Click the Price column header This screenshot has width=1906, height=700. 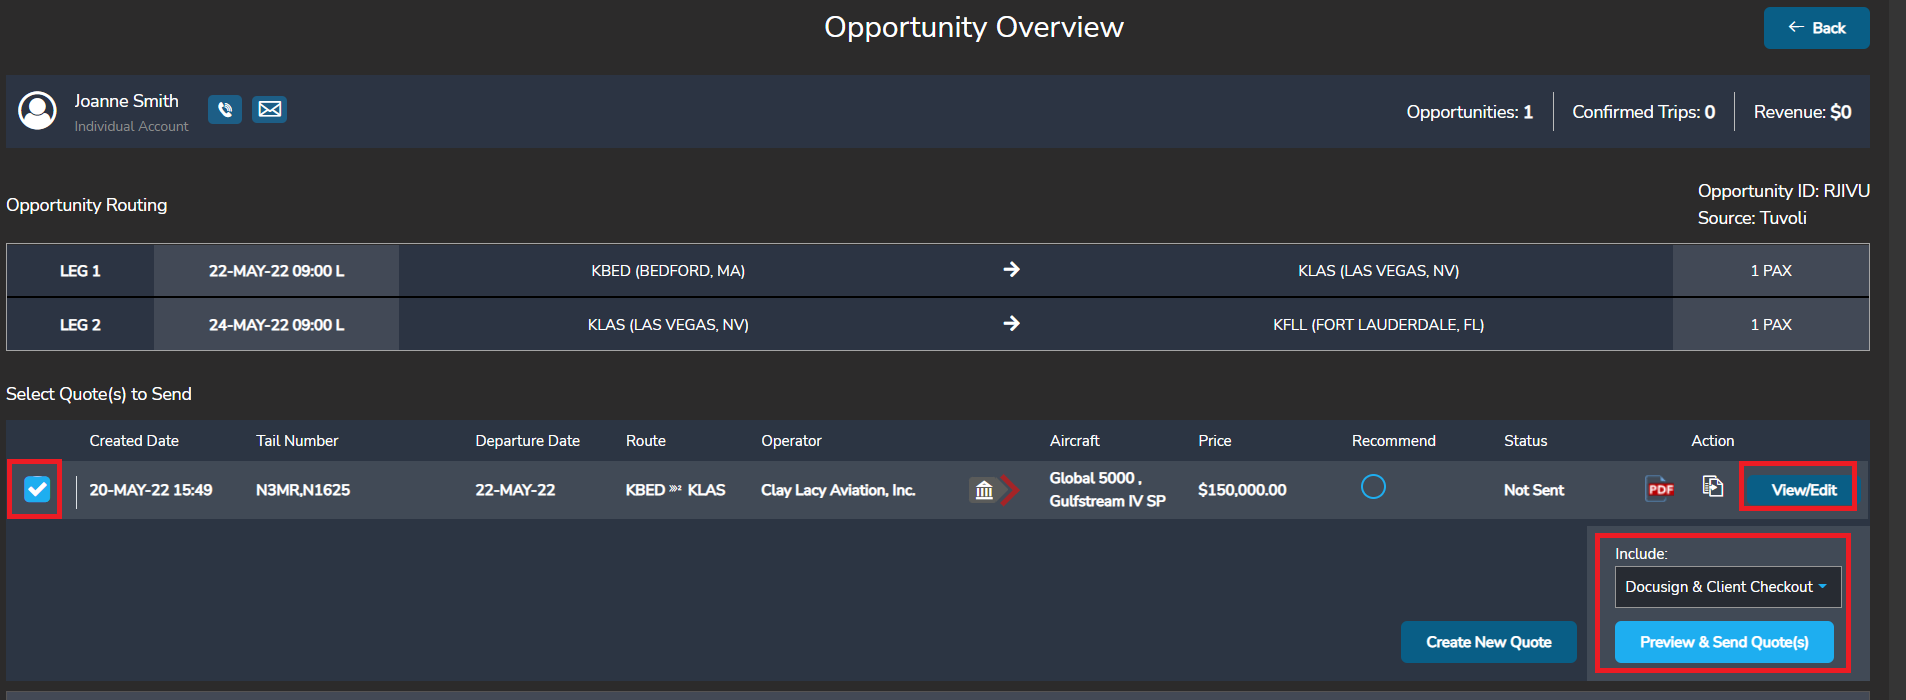[x=1214, y=441]
